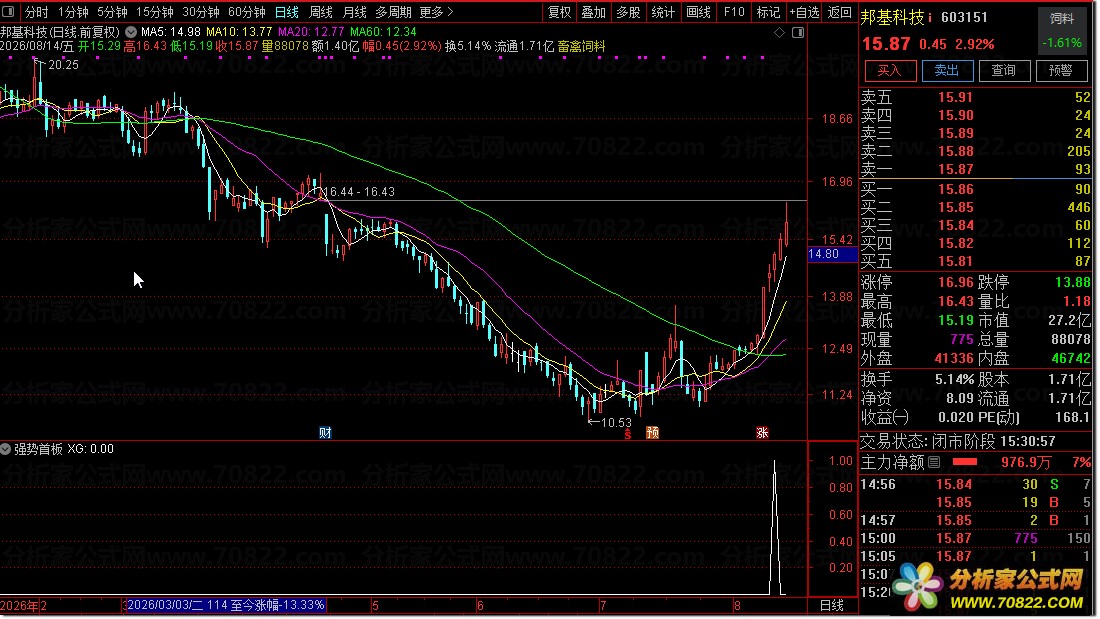1100x619 pixels.
Task: Add stock with +自选 button
Action: click(x=804, y=12)
